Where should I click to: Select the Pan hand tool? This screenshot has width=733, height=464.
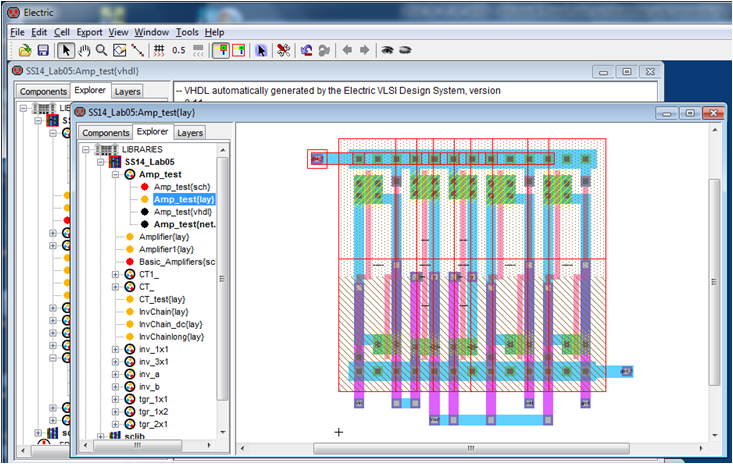tap(84, 50)
